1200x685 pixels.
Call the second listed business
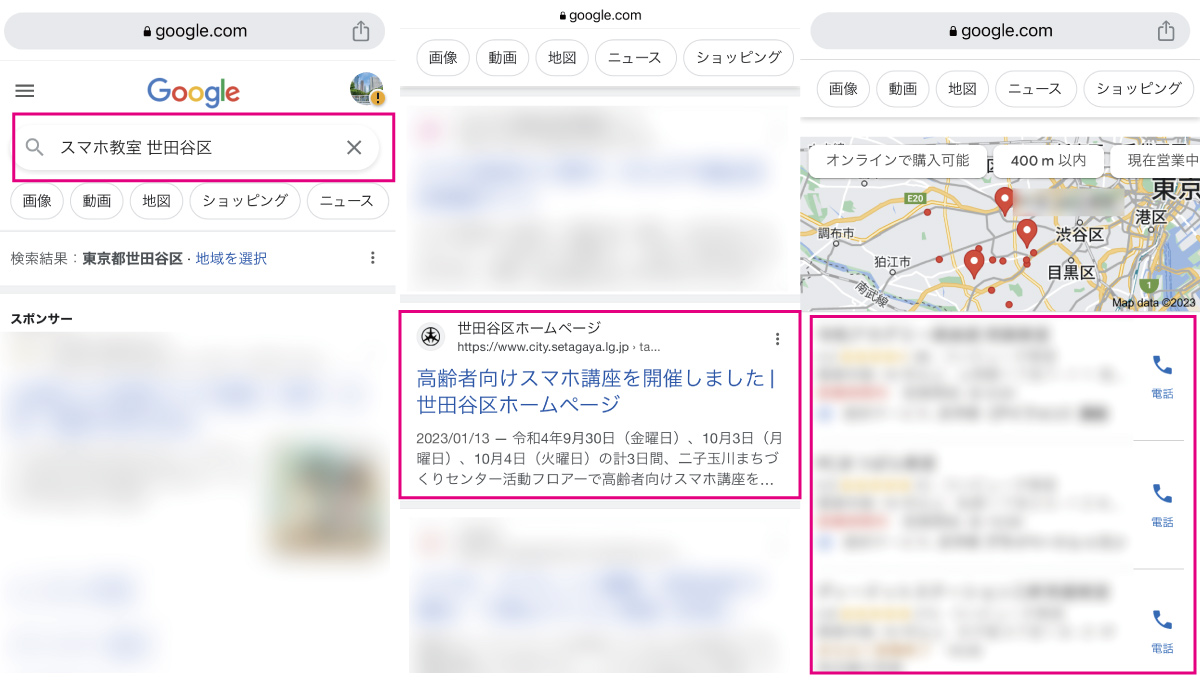tap(1162, 503)
